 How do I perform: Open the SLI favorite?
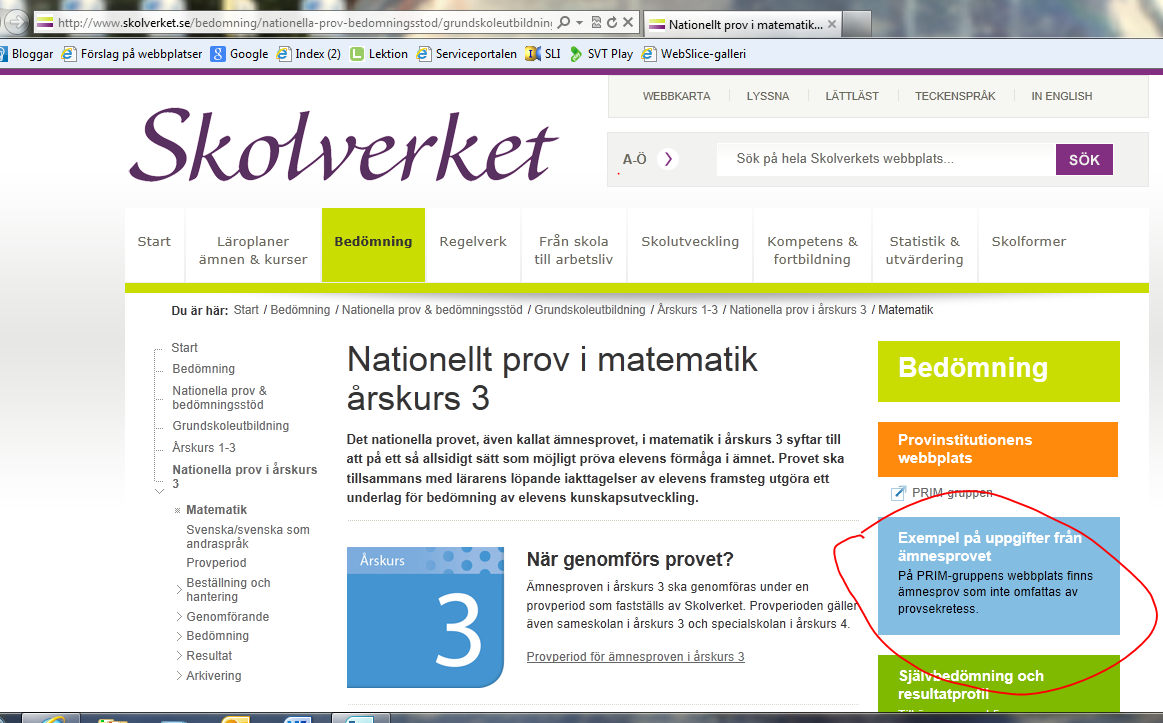[543, 53]
